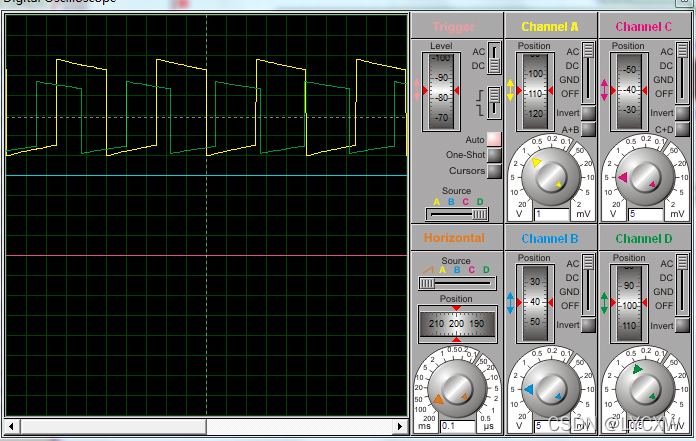This screenshot has width=696, height=441.
Task: Click the Channel C panel heading
Action: [x=644, y=27]
